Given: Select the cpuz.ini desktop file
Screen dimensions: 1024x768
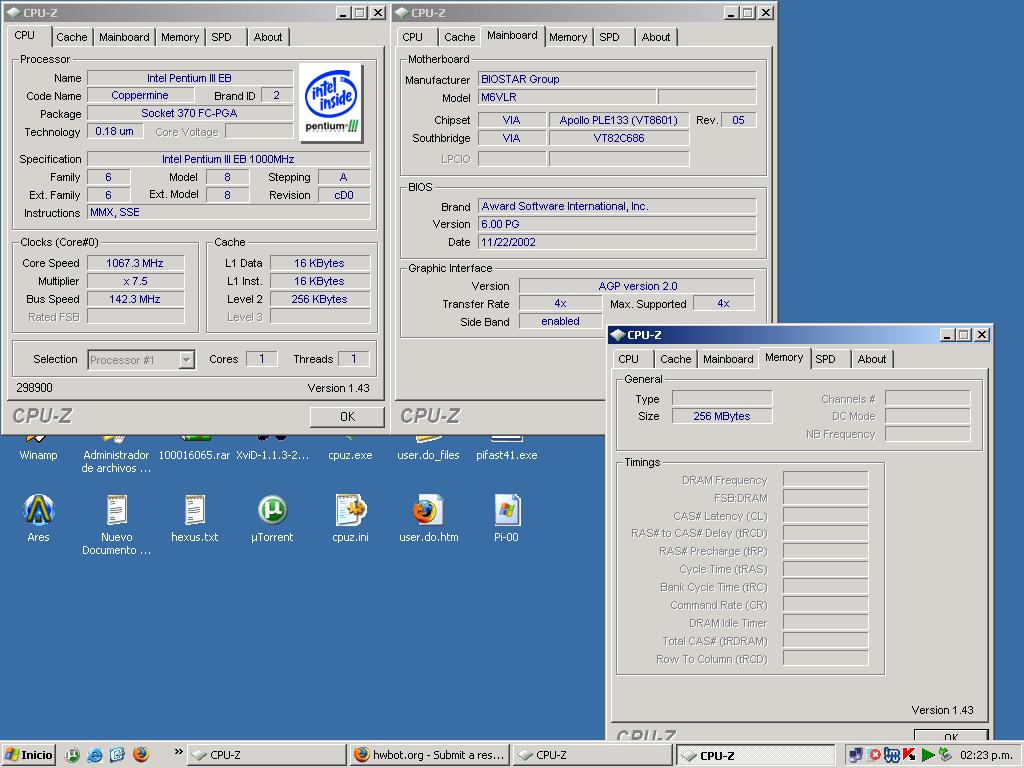Looking at the screenshot, I should click(x=351, y=519).
